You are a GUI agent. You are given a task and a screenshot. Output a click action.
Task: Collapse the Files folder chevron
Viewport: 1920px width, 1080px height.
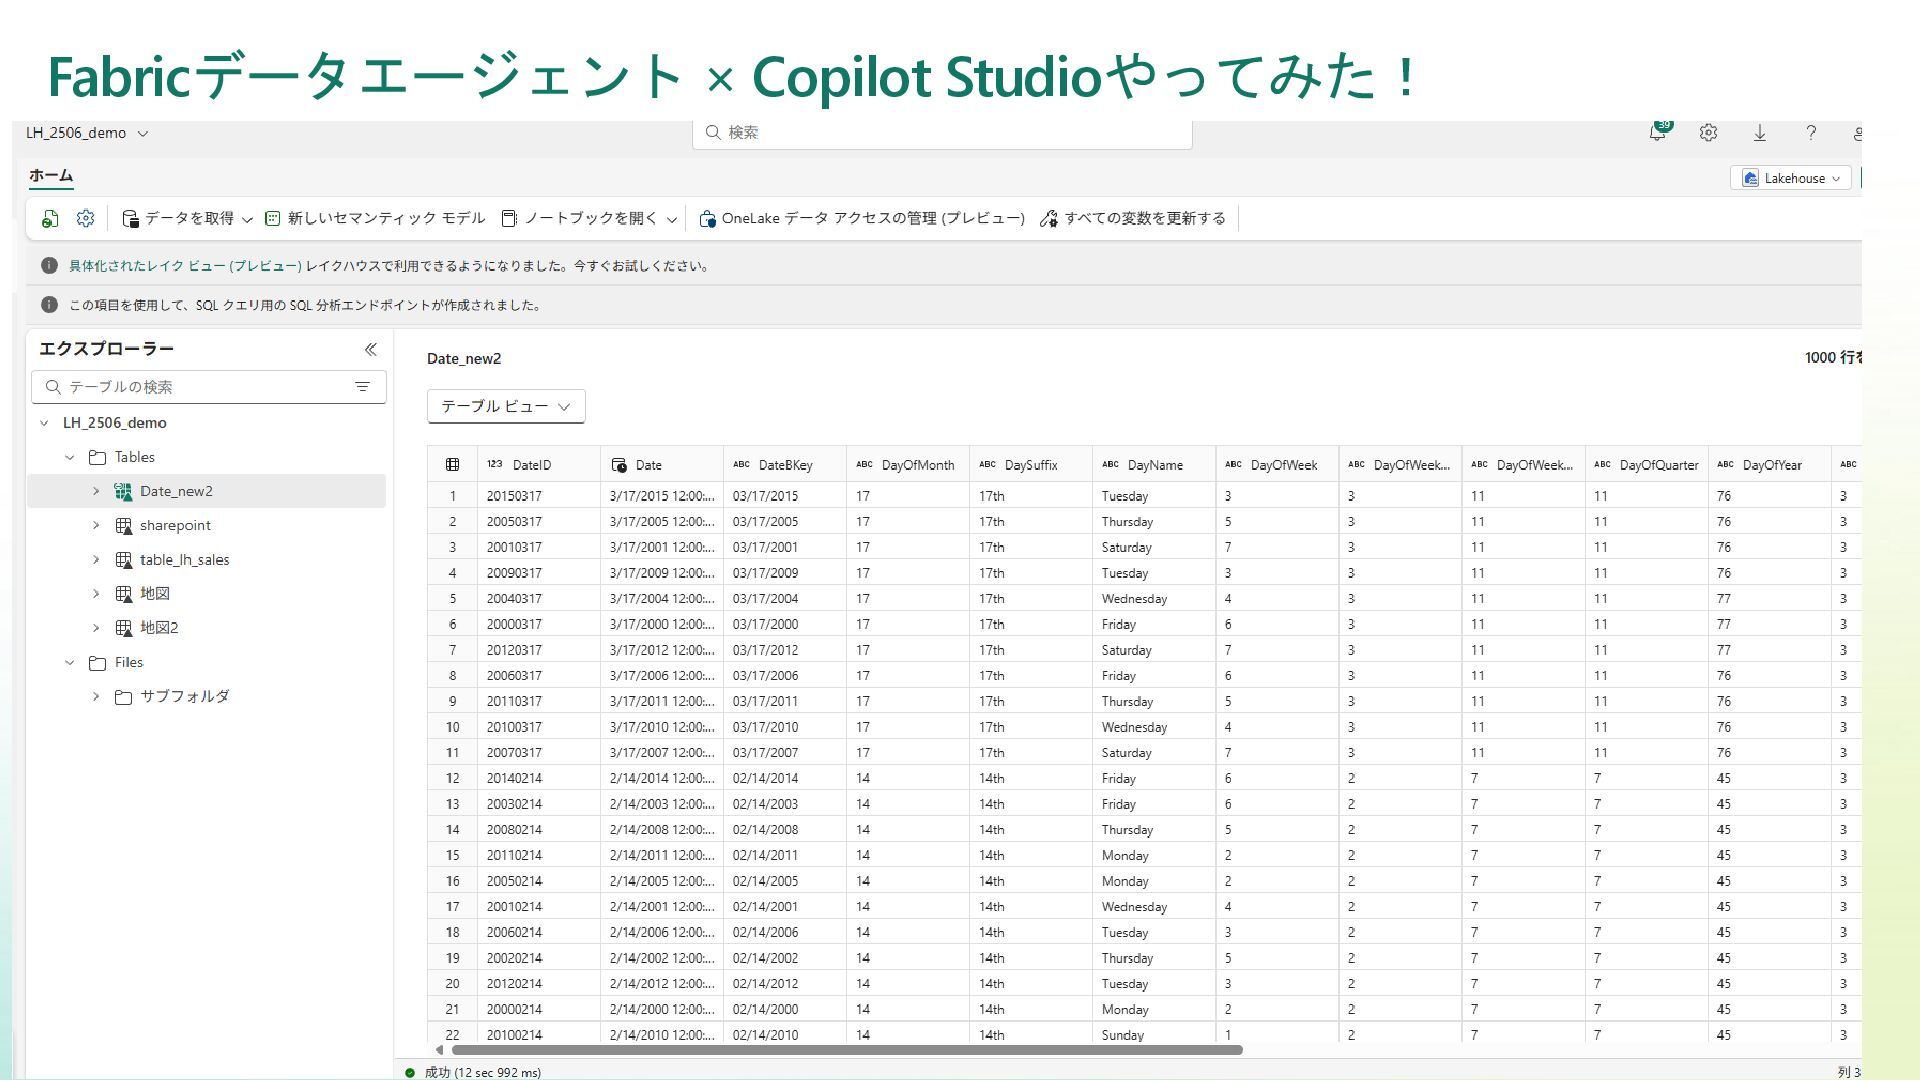click(70, 663)
